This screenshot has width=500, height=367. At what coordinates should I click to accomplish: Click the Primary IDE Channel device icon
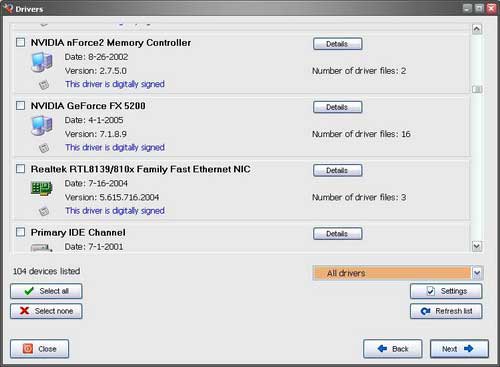pyautogui.click(x=41, y=248)
